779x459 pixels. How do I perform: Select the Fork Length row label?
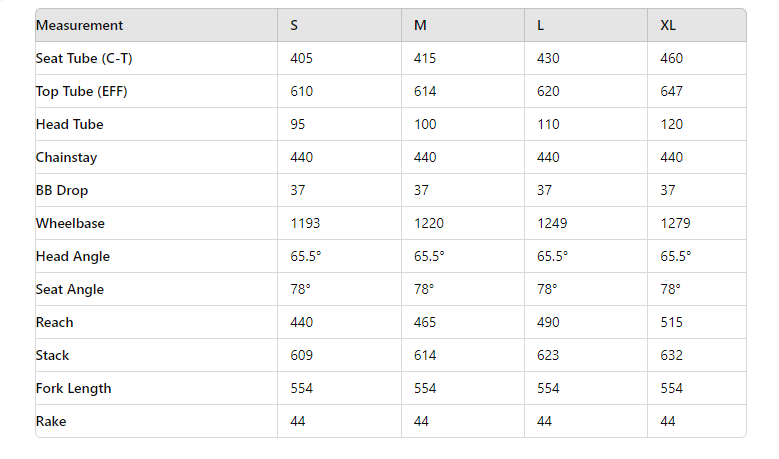click(x=74, y=389)
